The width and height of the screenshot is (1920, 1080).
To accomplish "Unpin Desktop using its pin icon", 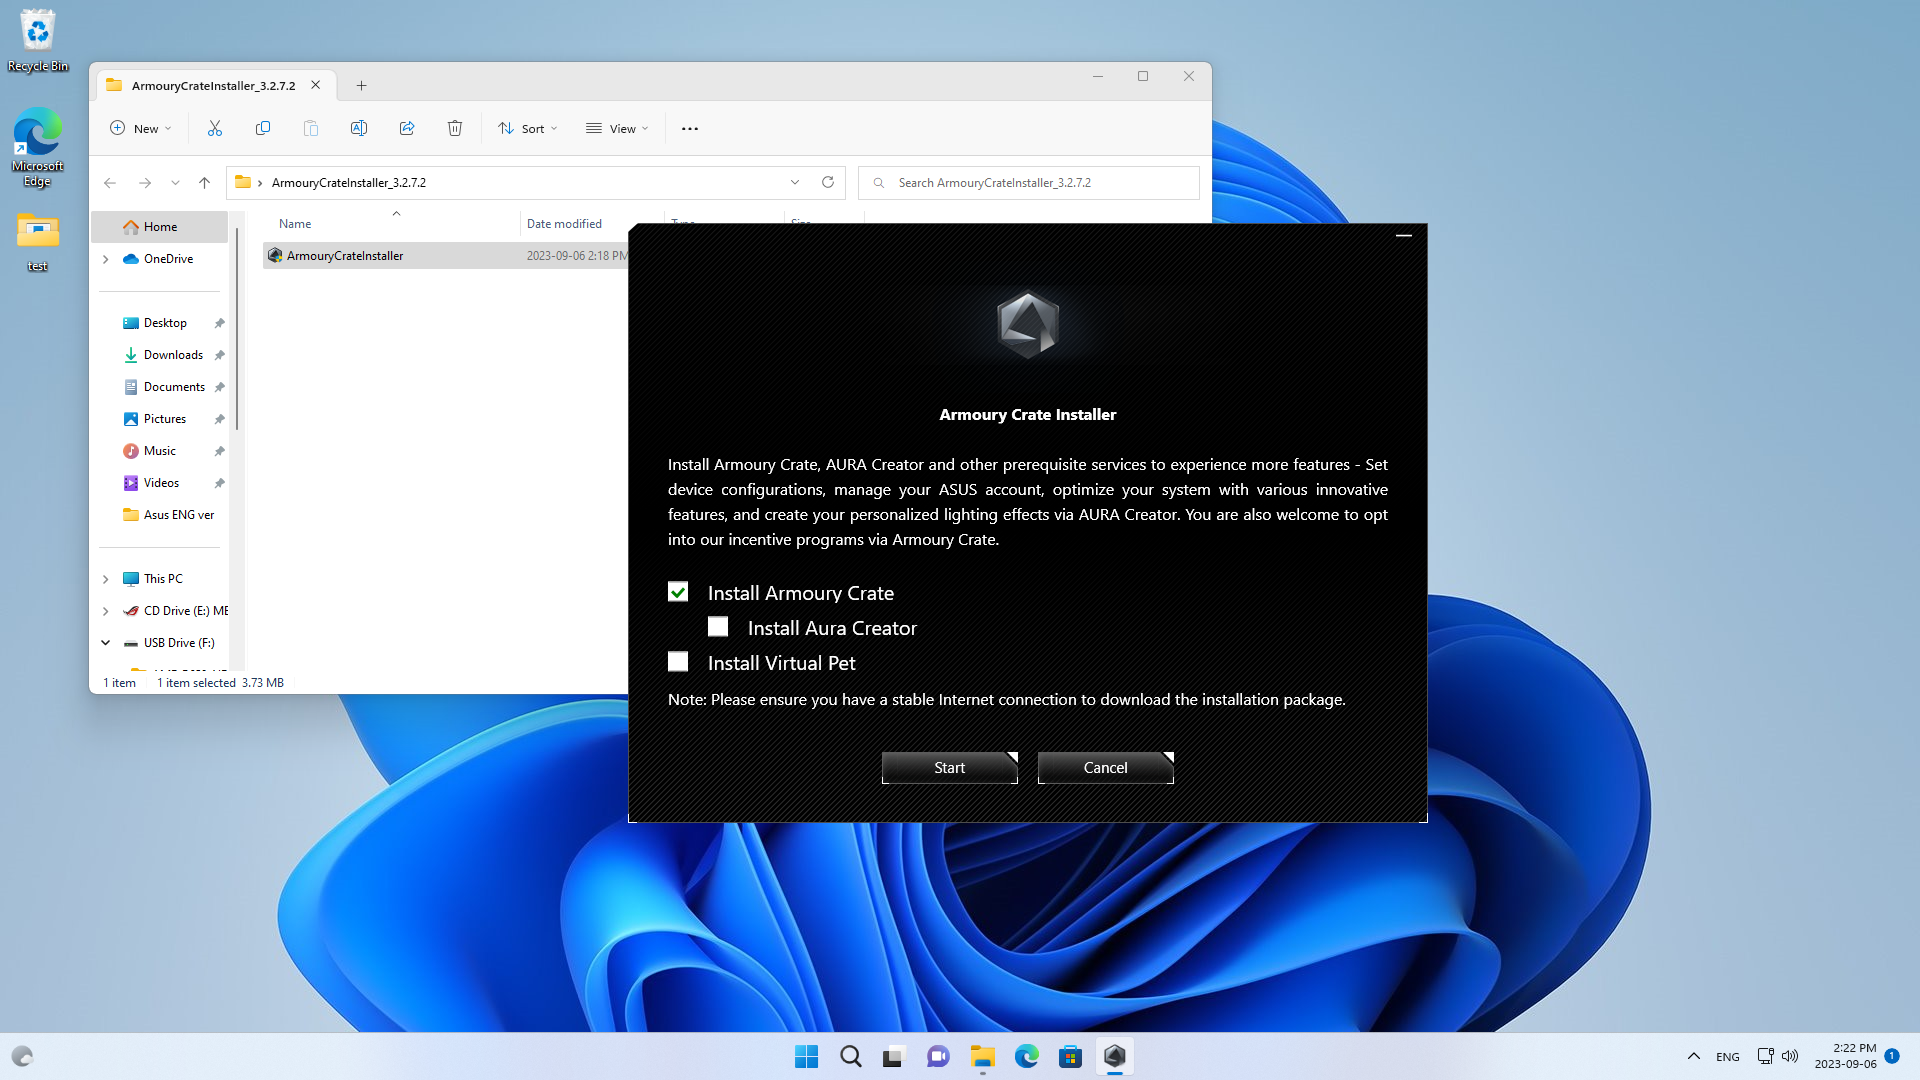I will (219, 323).
